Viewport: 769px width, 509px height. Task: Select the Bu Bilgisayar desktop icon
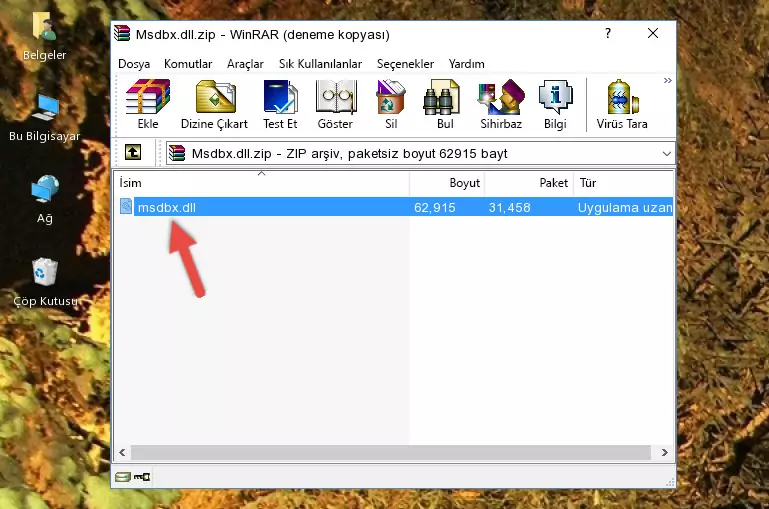coord(44,118)
